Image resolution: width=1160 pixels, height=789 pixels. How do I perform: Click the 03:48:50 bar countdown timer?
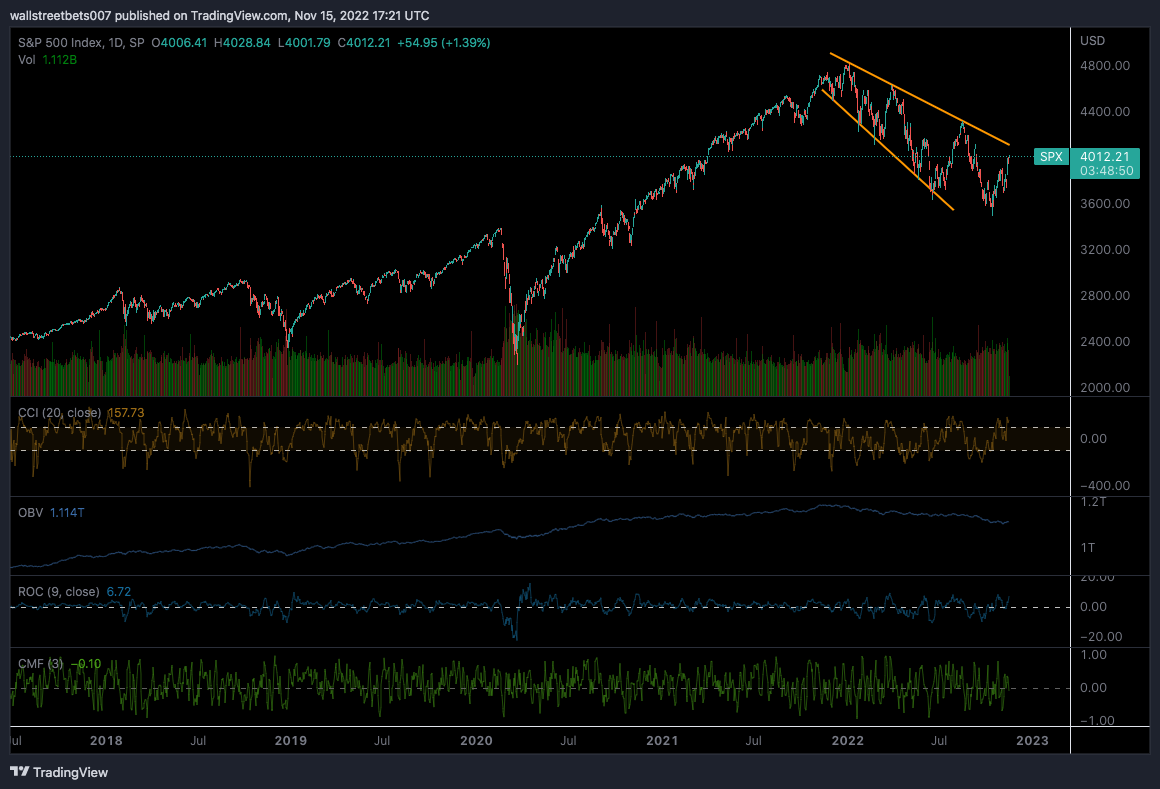pos(1105,171)
